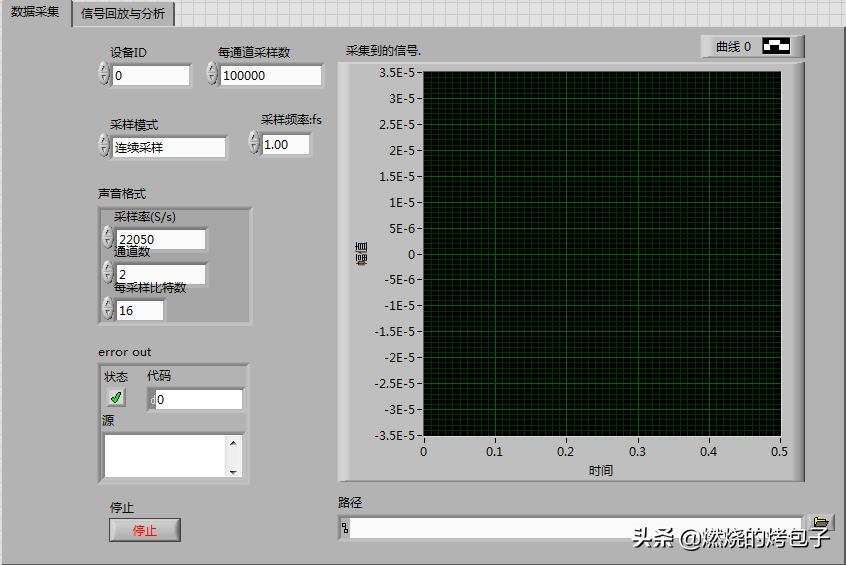Click the 3.5E-5 Y-axis maximum label
The height and width of the screenshot is (565, 846).
pos(397,72)
